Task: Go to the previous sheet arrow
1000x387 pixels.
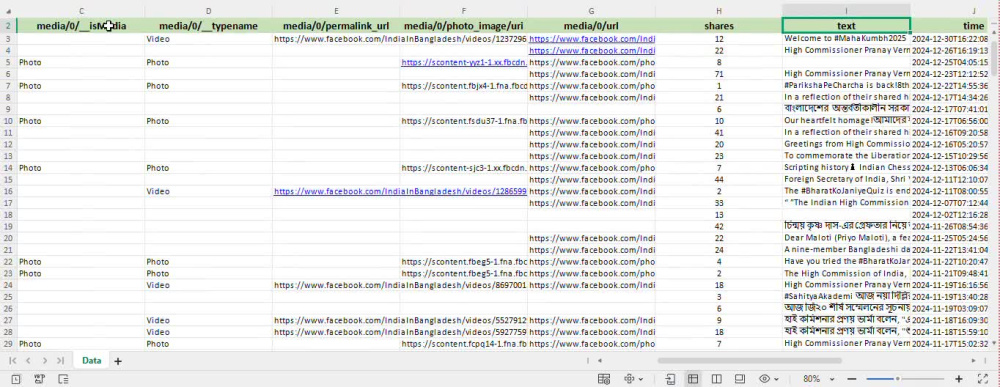Action: (x=28, y=361)
